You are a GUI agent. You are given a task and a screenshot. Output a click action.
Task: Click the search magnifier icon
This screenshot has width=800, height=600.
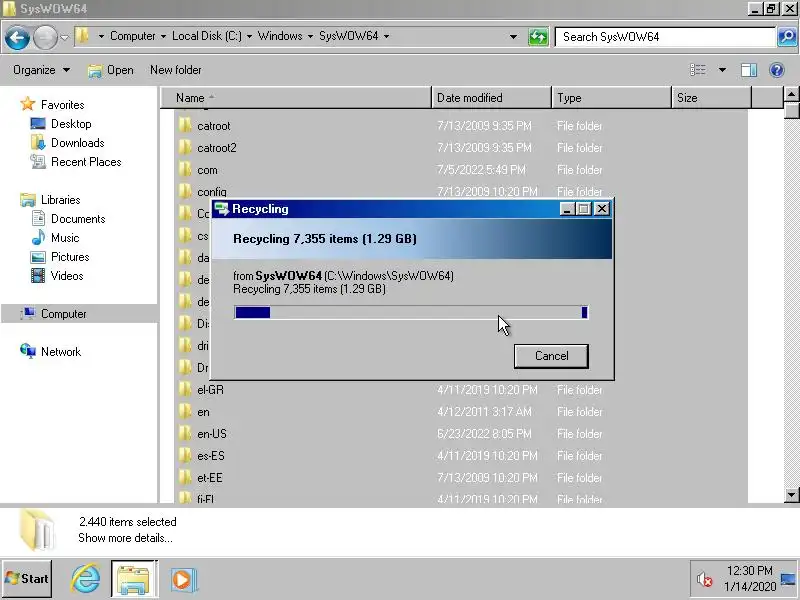(x=787, y=37)
